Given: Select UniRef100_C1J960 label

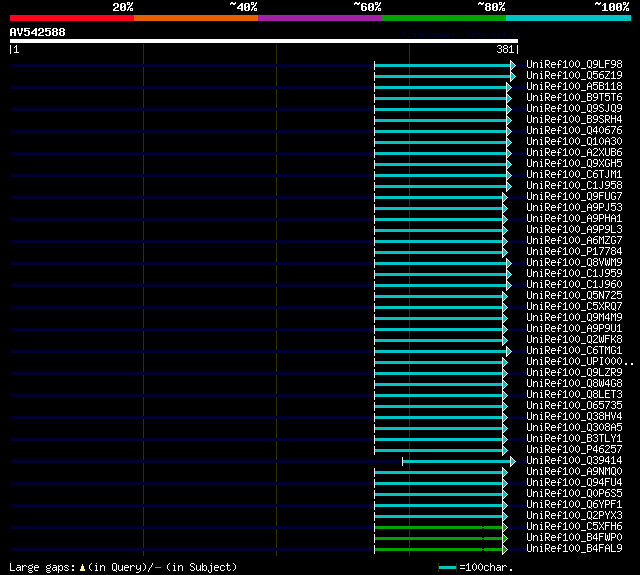Looking at the screenshot, I should click(x=574, y=285).
